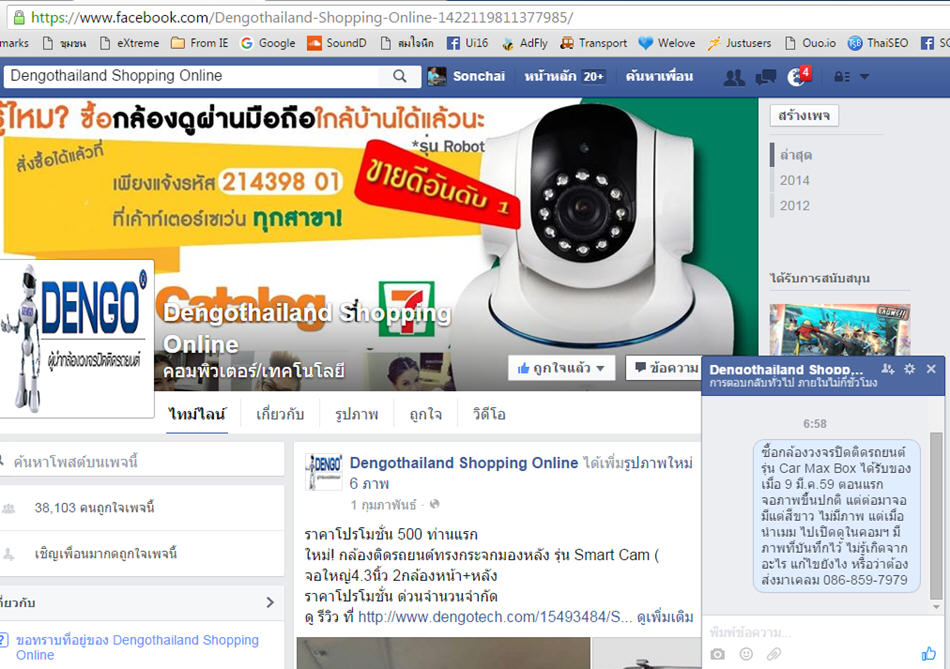Click the ข้อความ message button on cover
Image resolution: width=950 pixels, height=669 pixels.
[664, 368]
